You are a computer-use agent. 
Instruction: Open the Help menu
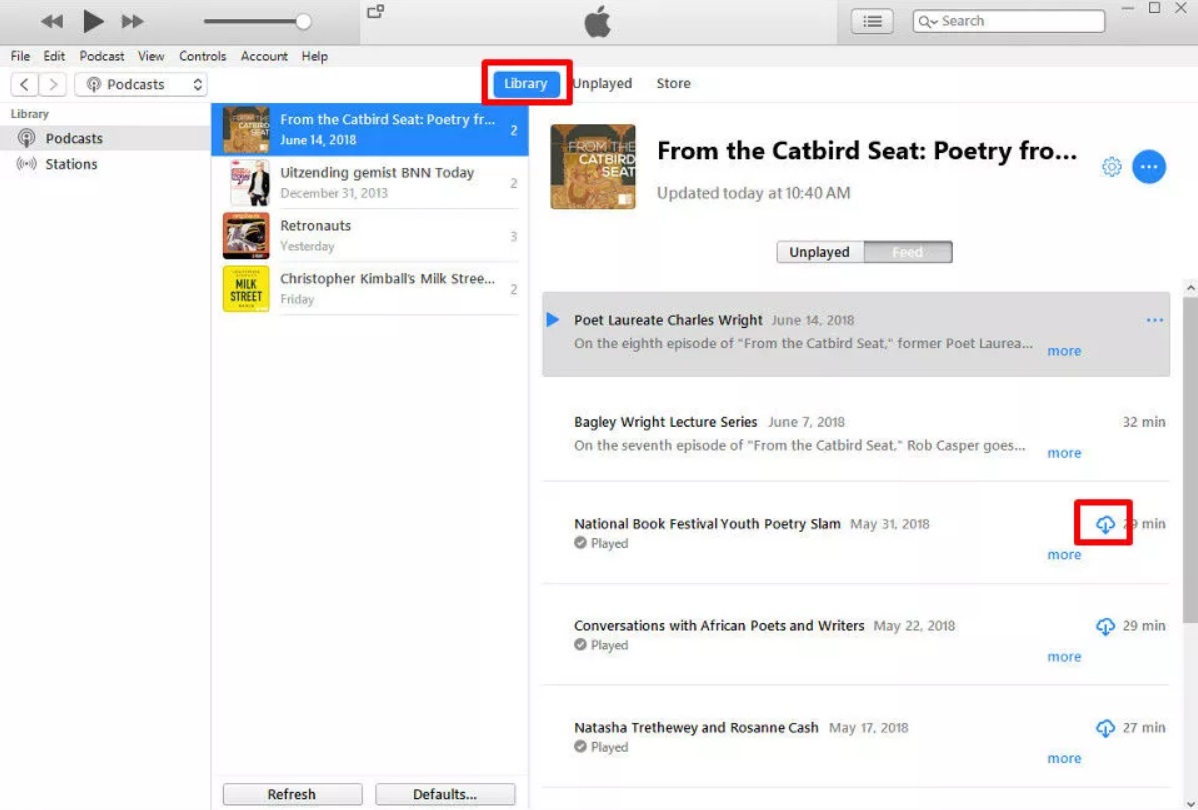click(314, 56)
